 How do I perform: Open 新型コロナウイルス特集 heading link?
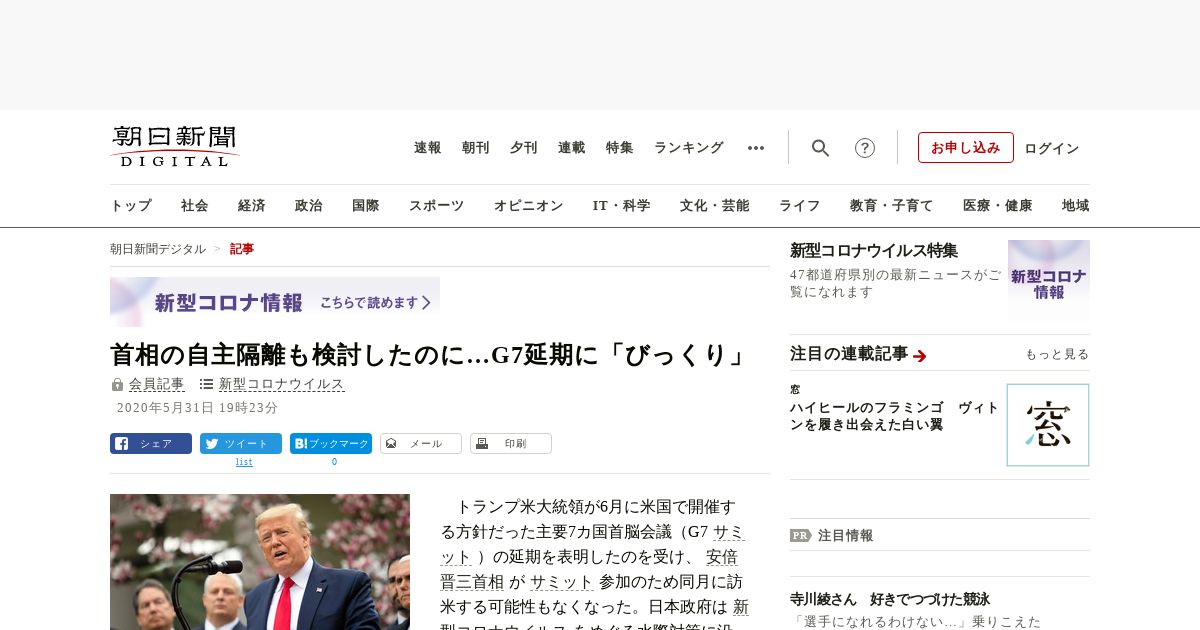coord(874,250)
